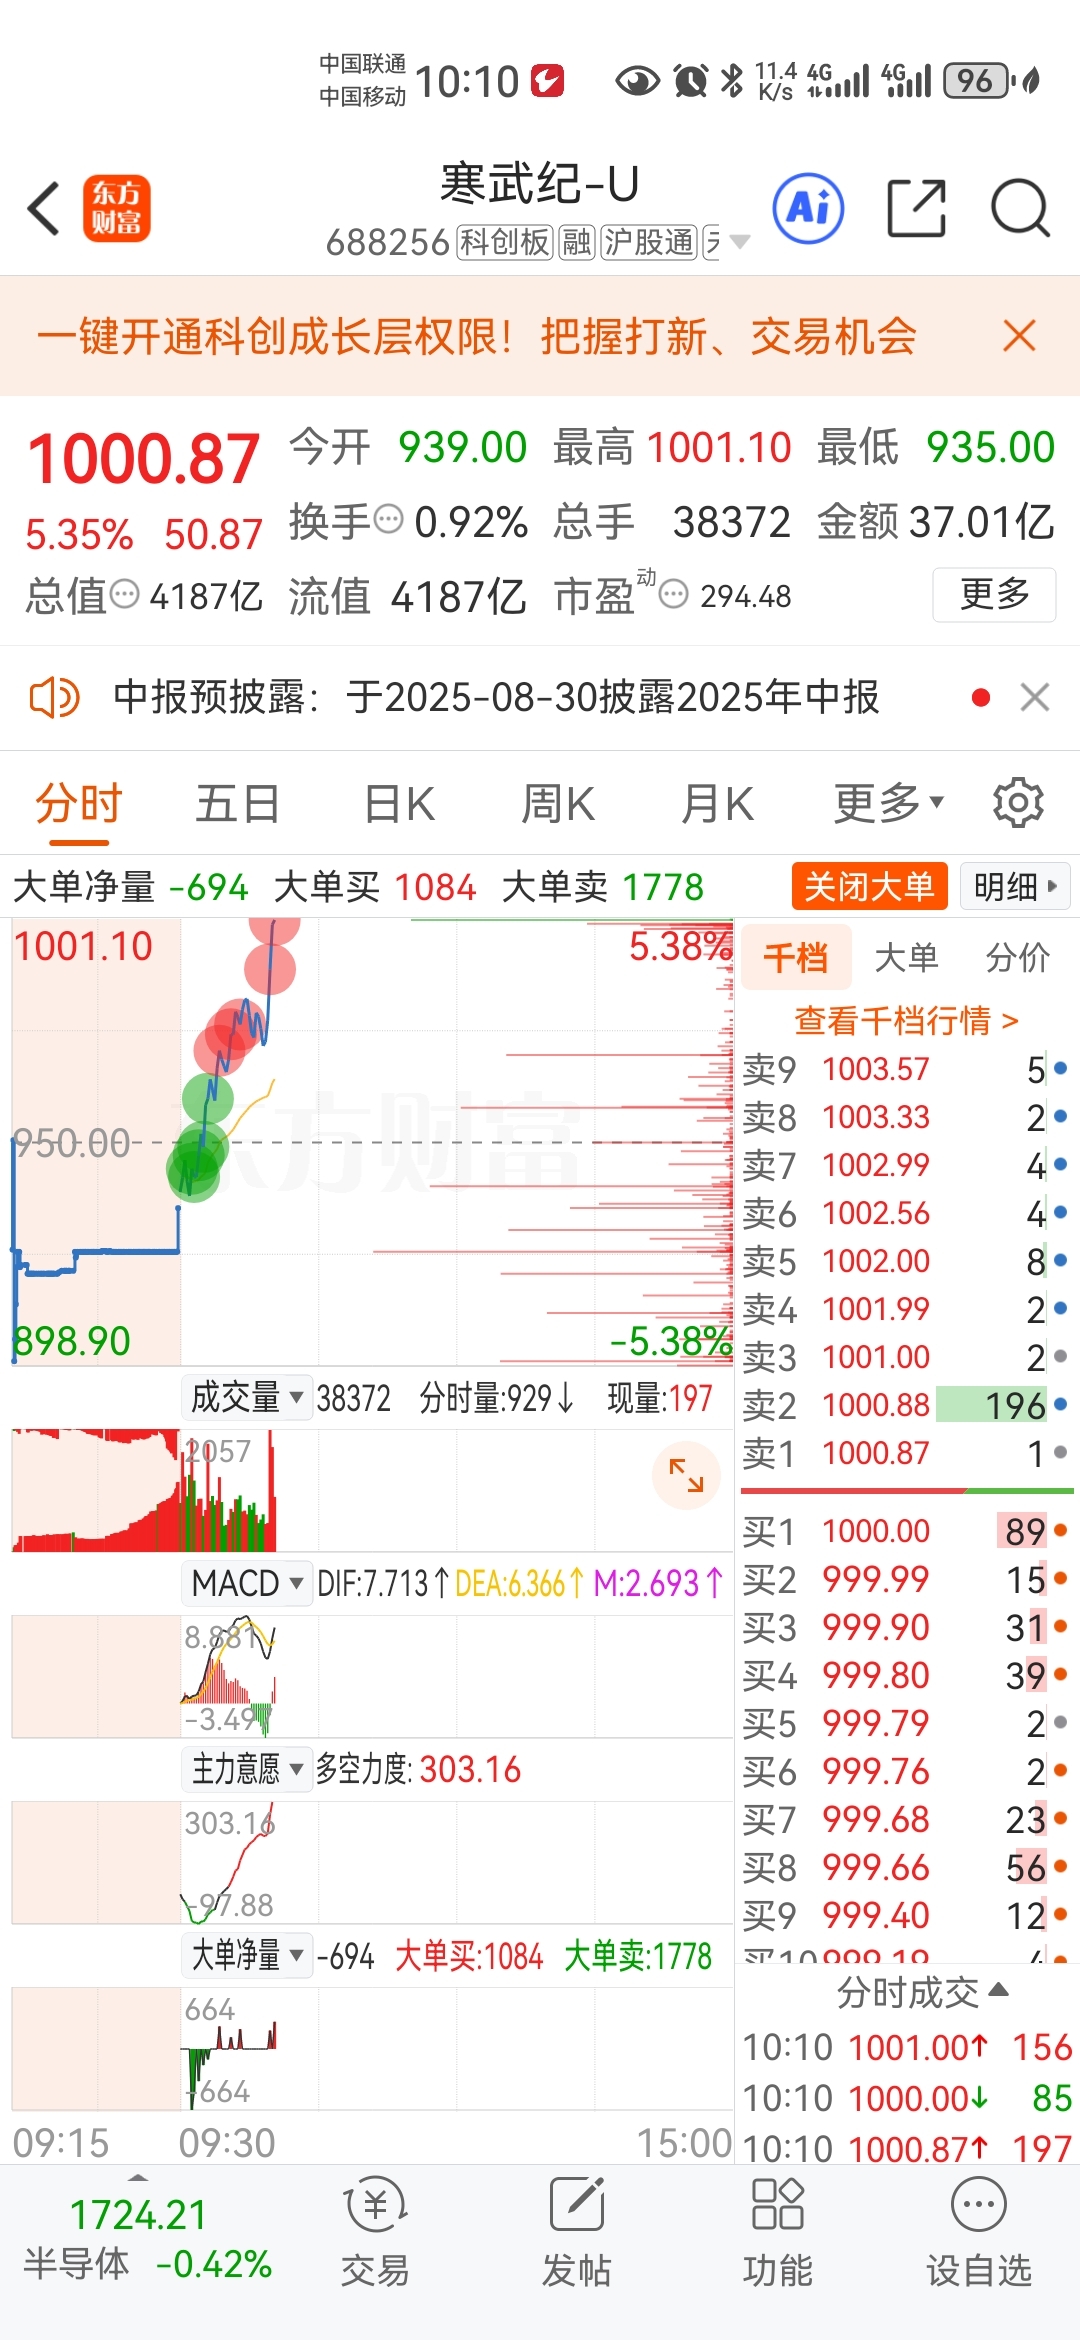Switch to the 周K tab
Image resolution: width=1080 pixels, height=2340 pixels.
click(558, 803)
